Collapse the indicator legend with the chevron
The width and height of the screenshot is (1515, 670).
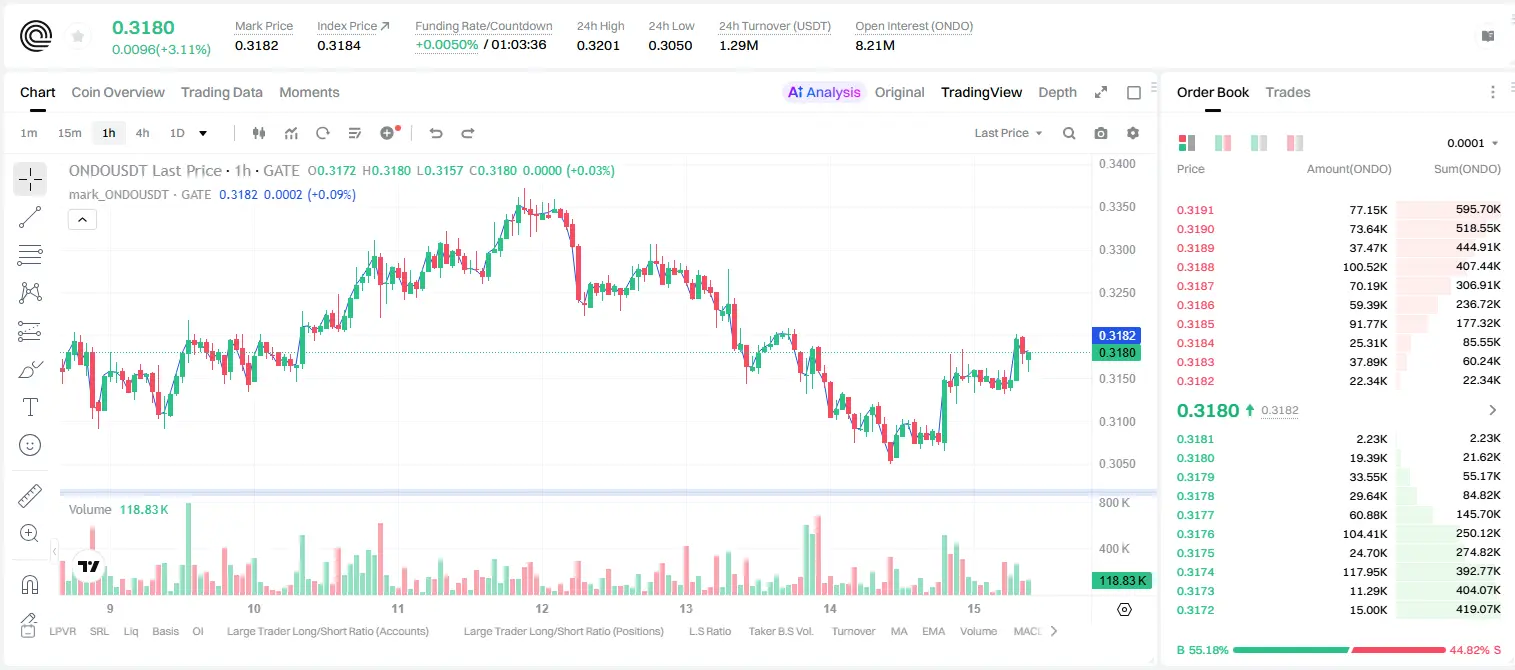point(82,219)
